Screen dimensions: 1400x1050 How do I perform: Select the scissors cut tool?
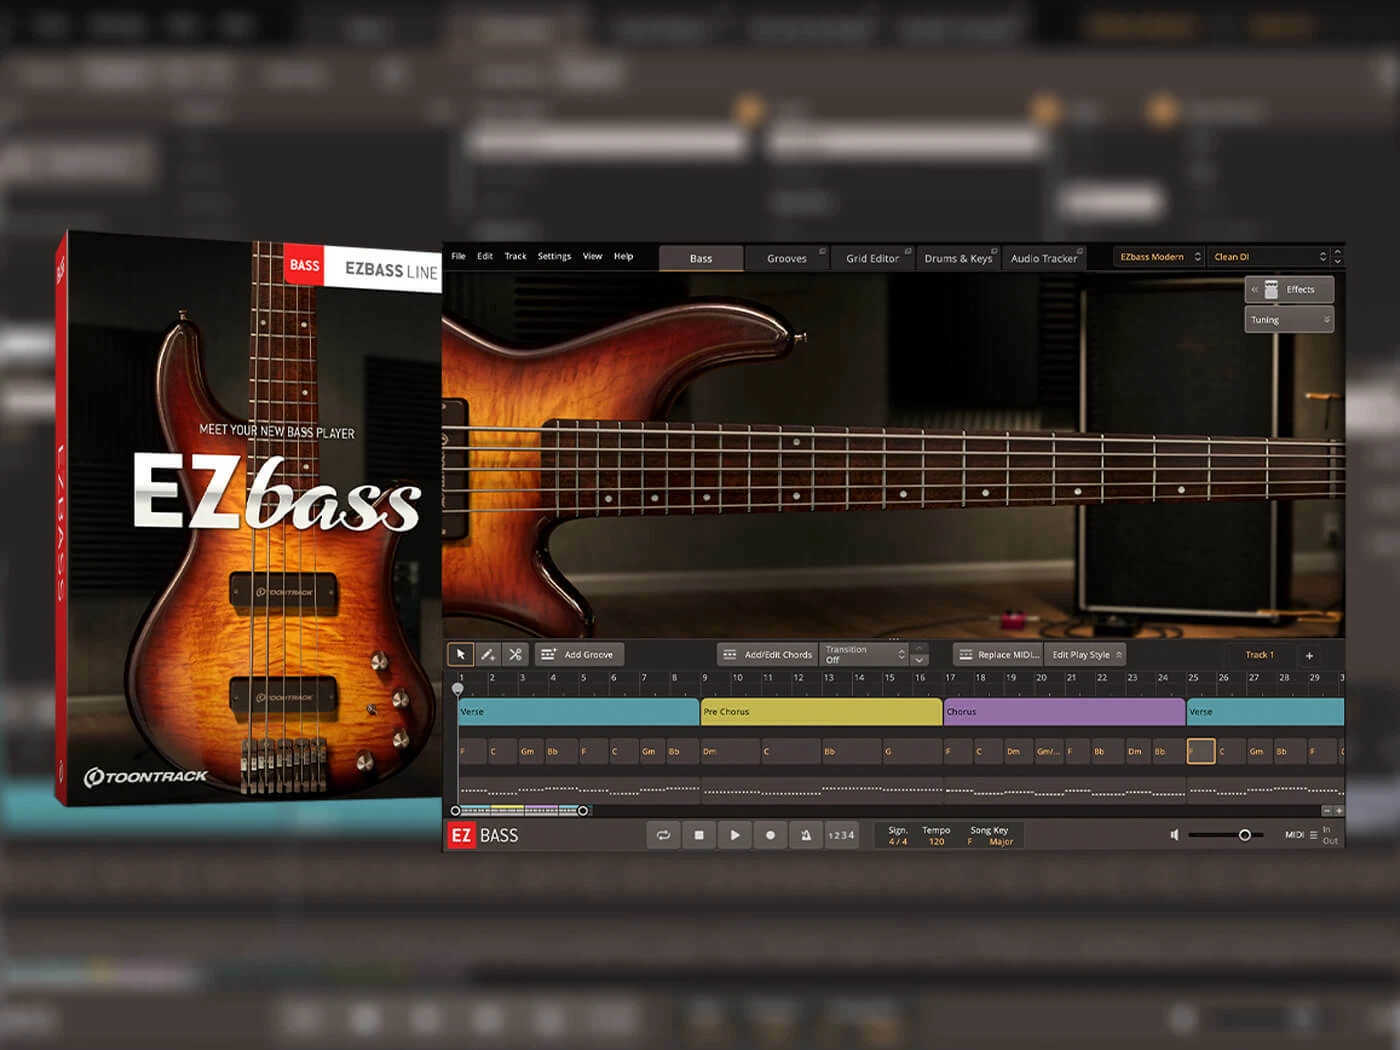(x=516, y=654)
